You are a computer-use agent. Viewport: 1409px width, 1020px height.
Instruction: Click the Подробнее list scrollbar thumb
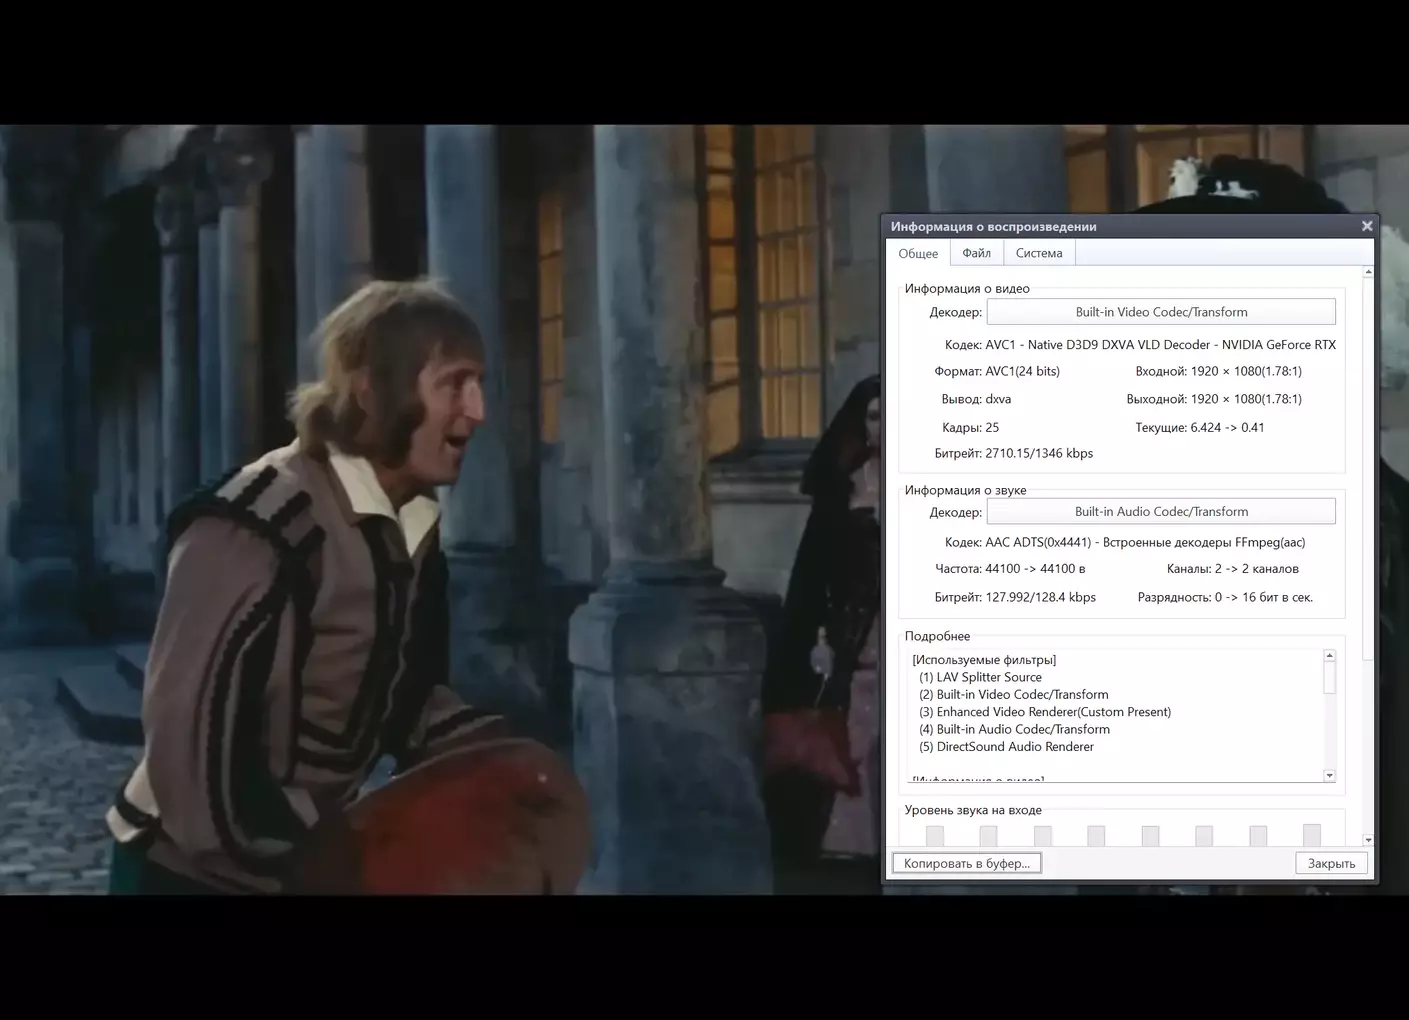[1329, 678]
